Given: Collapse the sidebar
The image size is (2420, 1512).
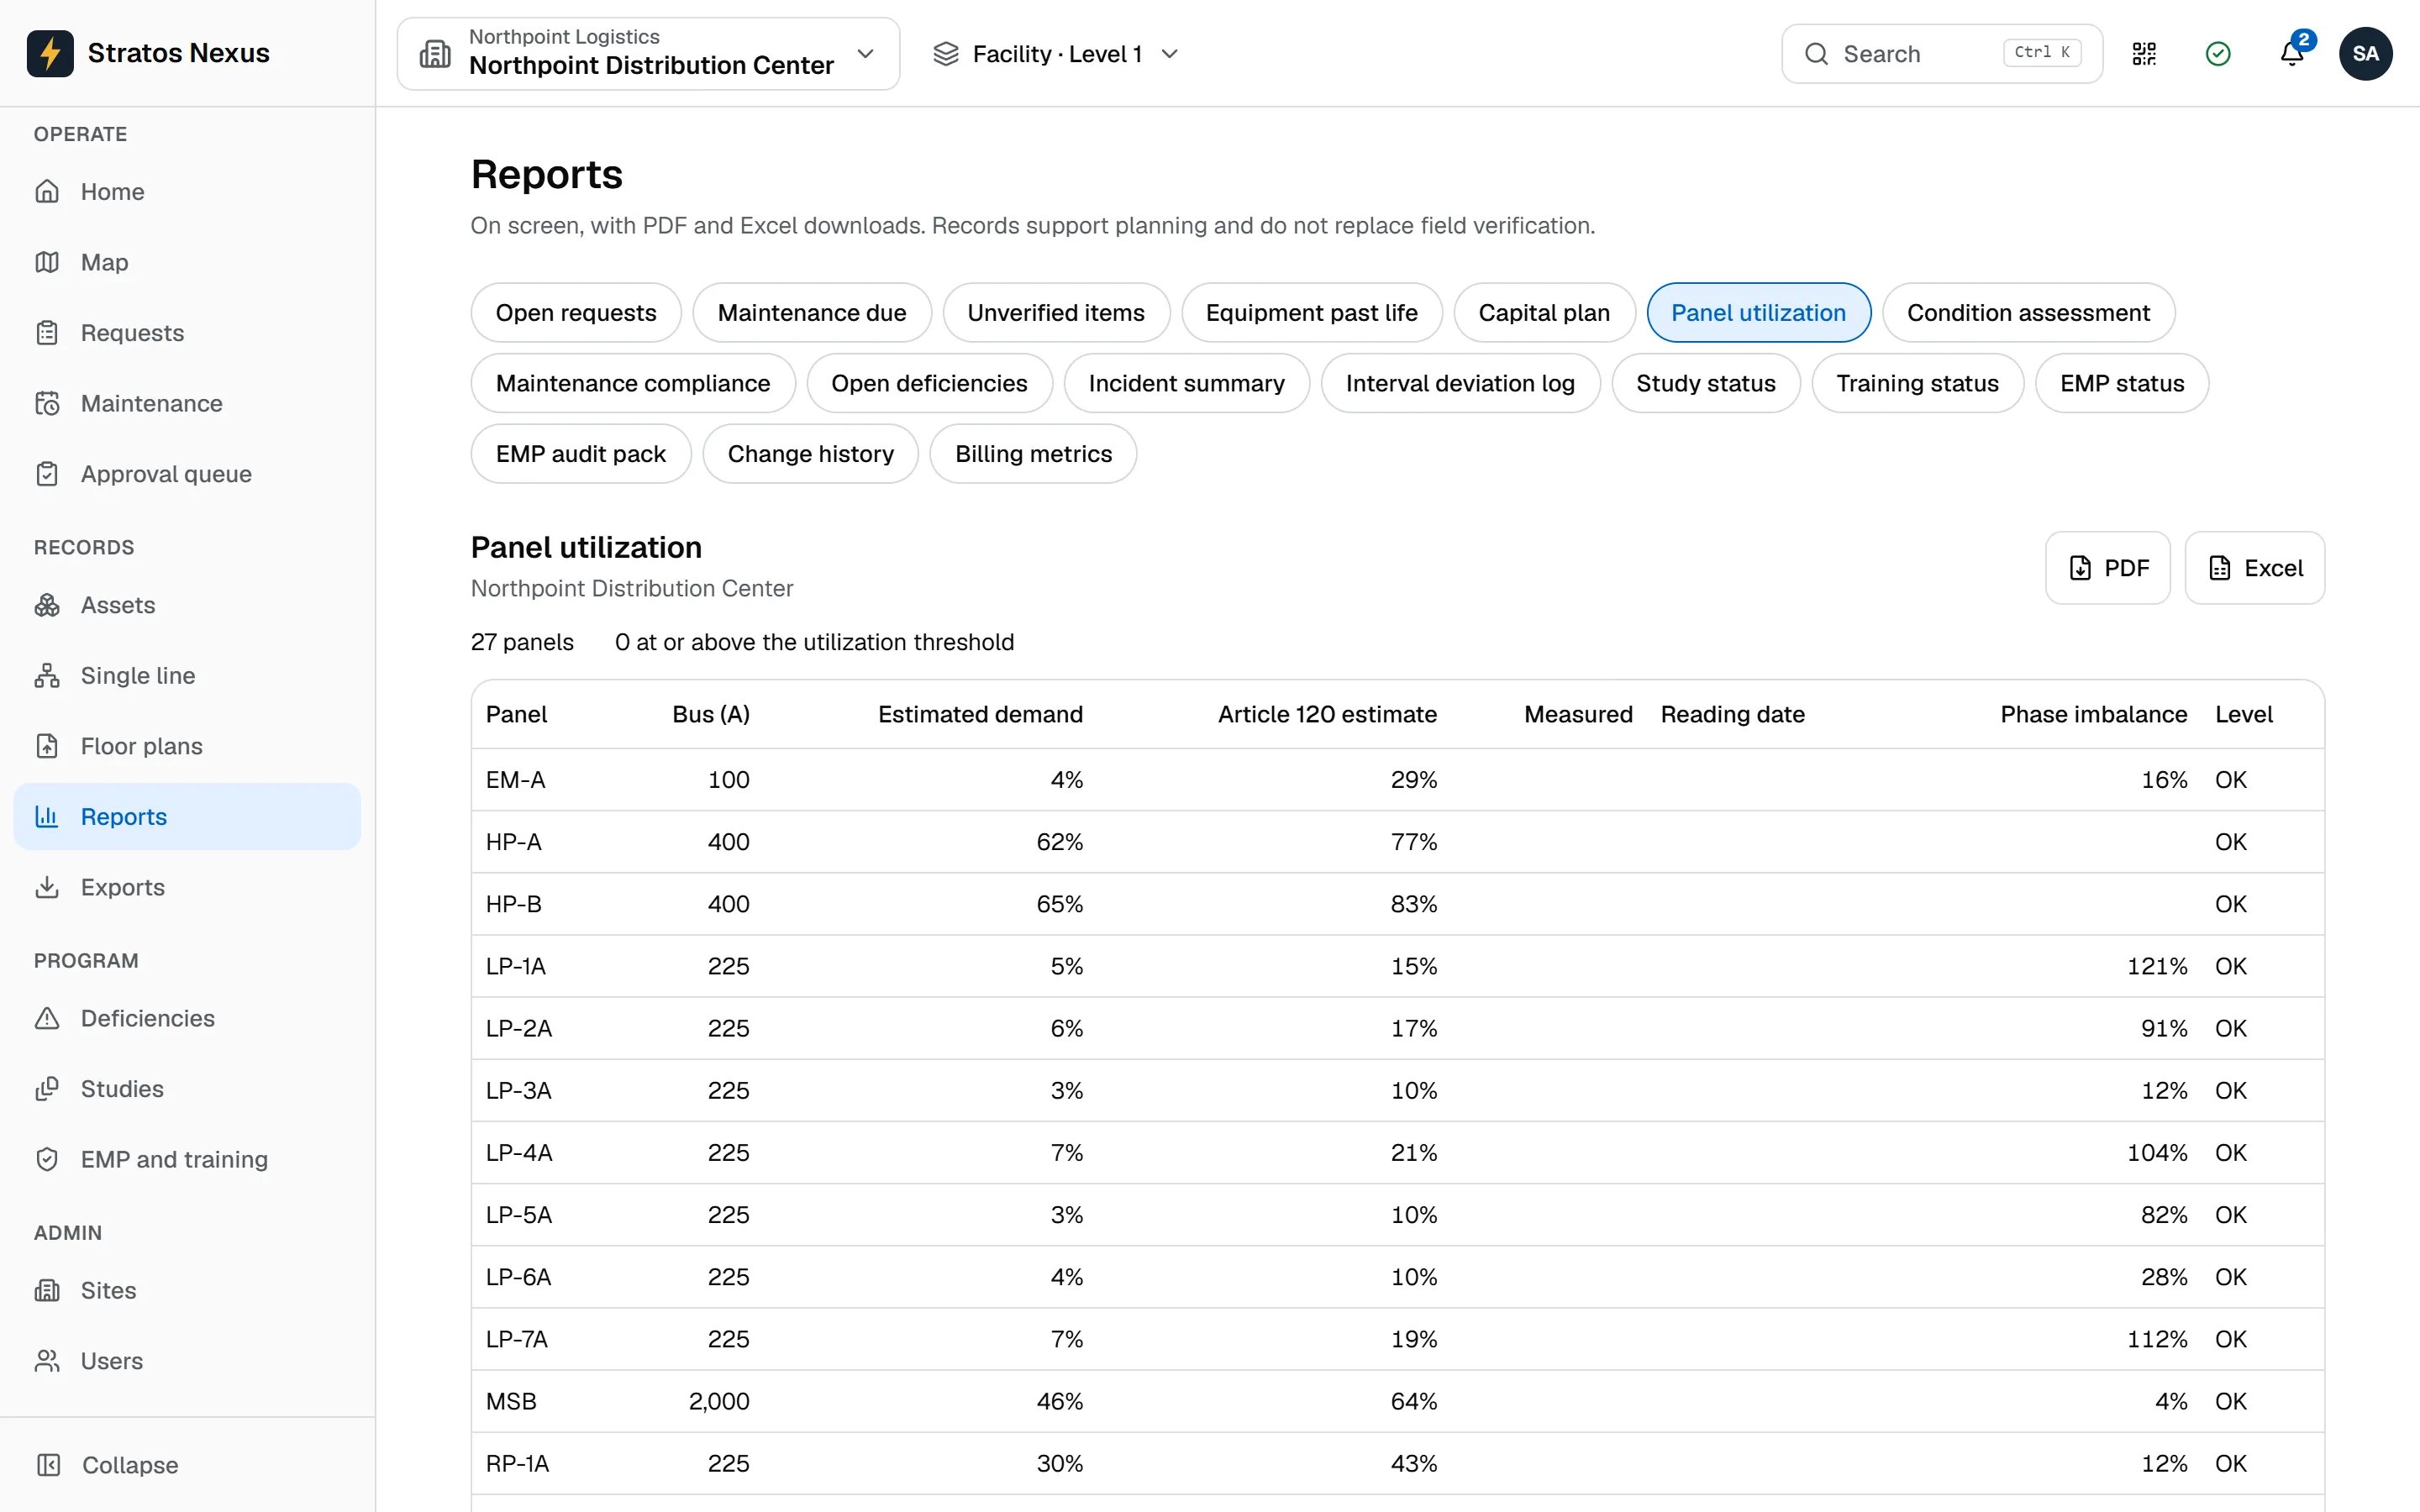Looking at the screenshot, I should tap(187, 1465).
